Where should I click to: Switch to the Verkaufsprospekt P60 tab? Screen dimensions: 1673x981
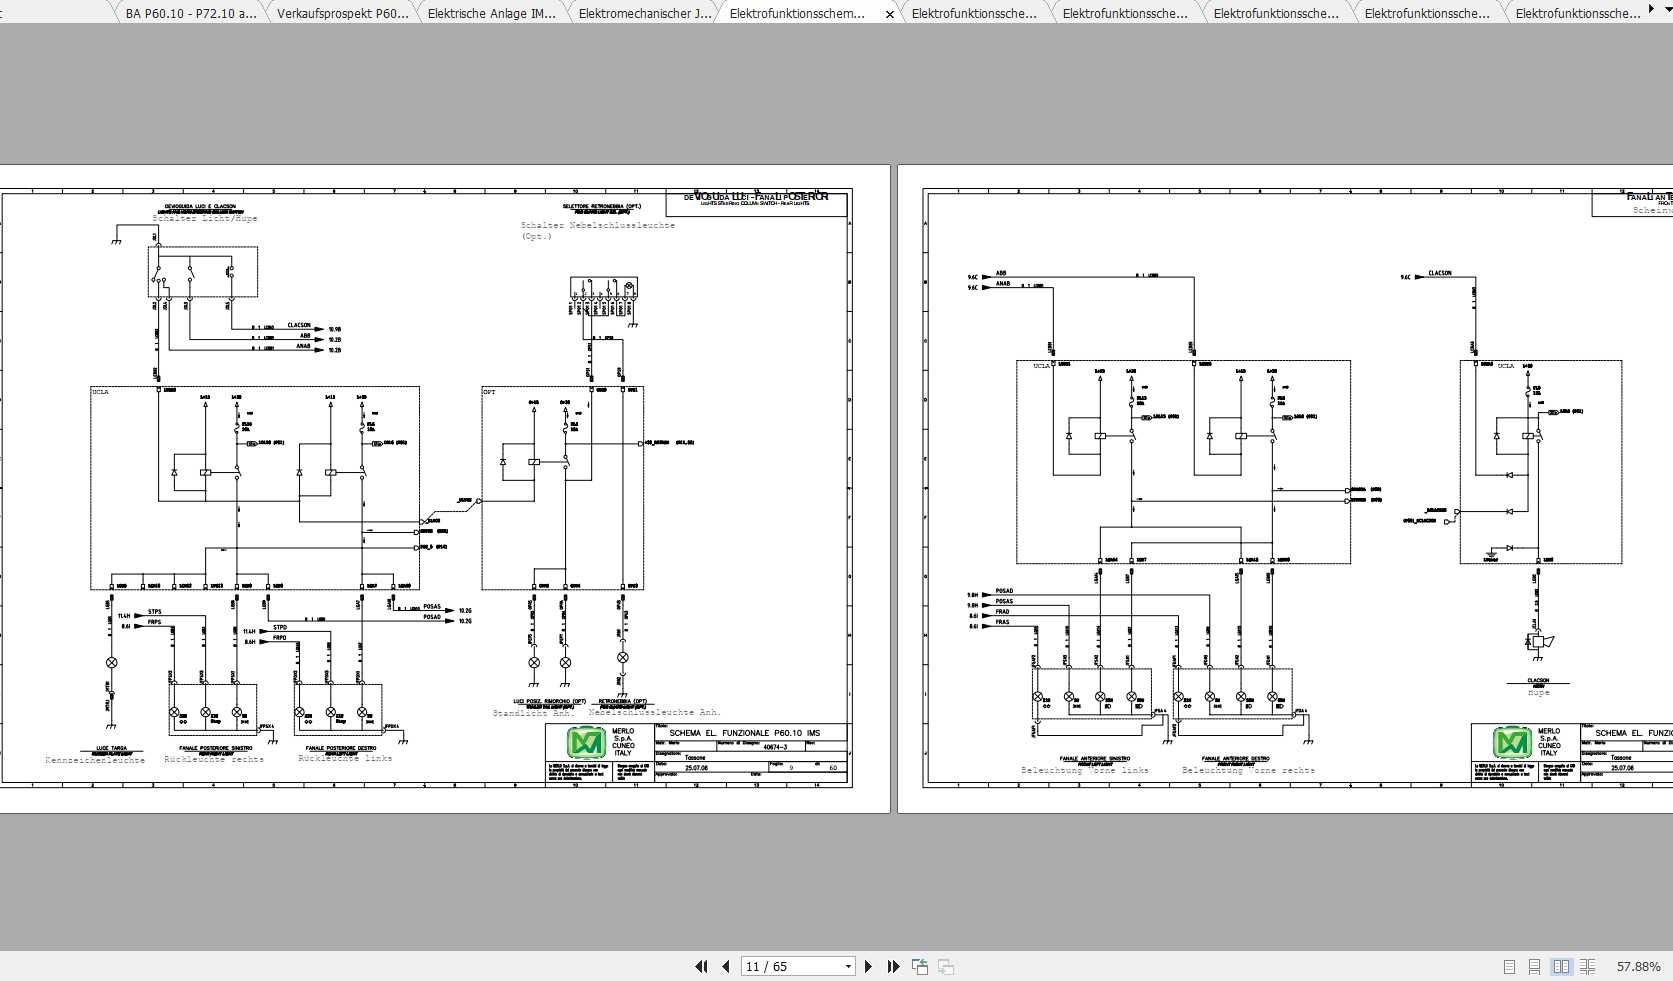click(x=342, y=14)
